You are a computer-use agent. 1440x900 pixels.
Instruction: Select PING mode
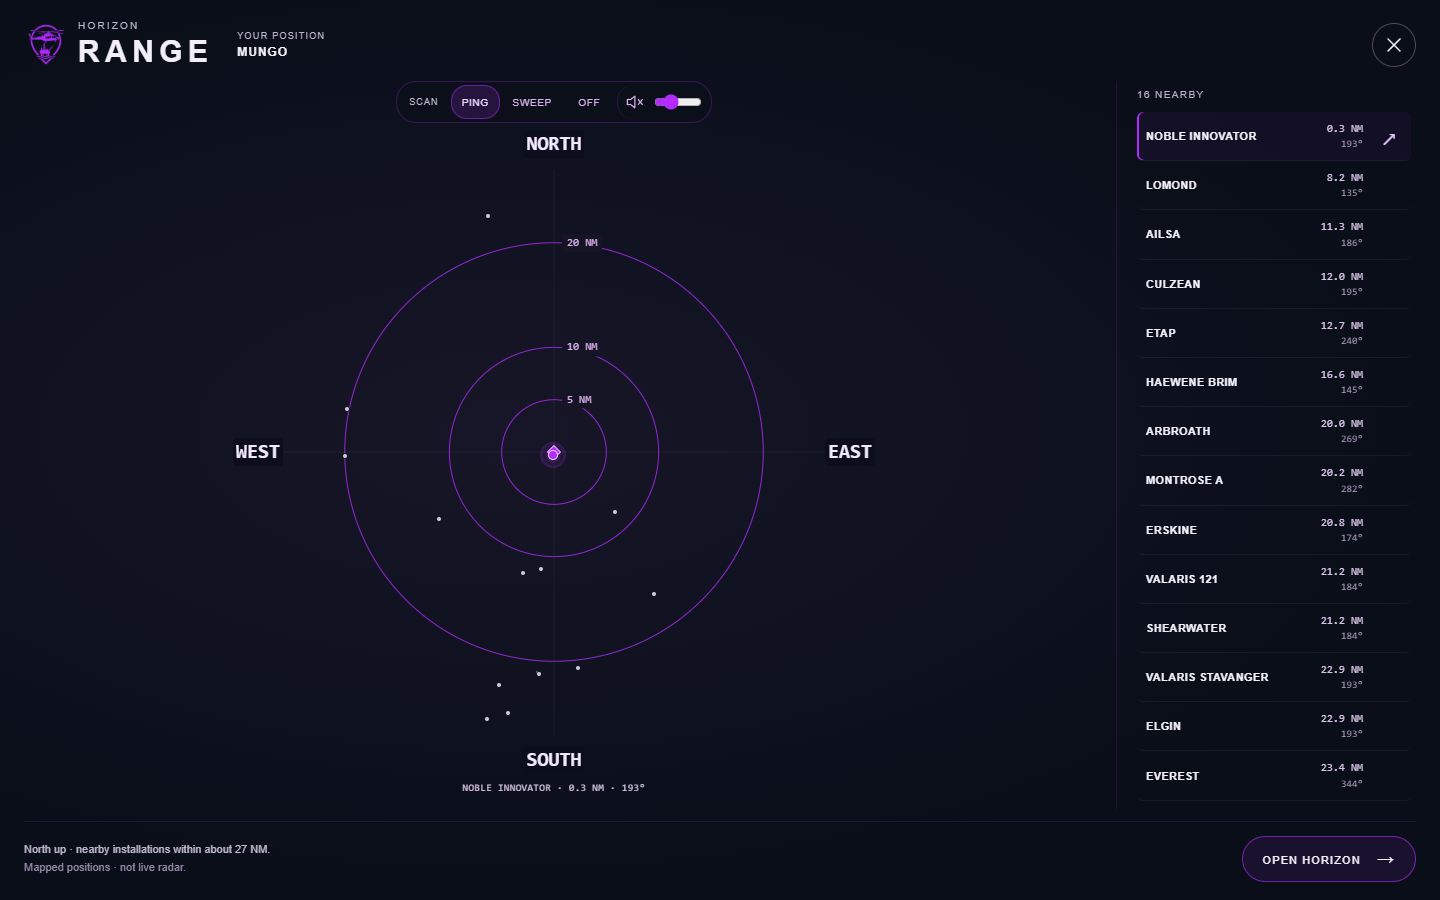(475, 102)
